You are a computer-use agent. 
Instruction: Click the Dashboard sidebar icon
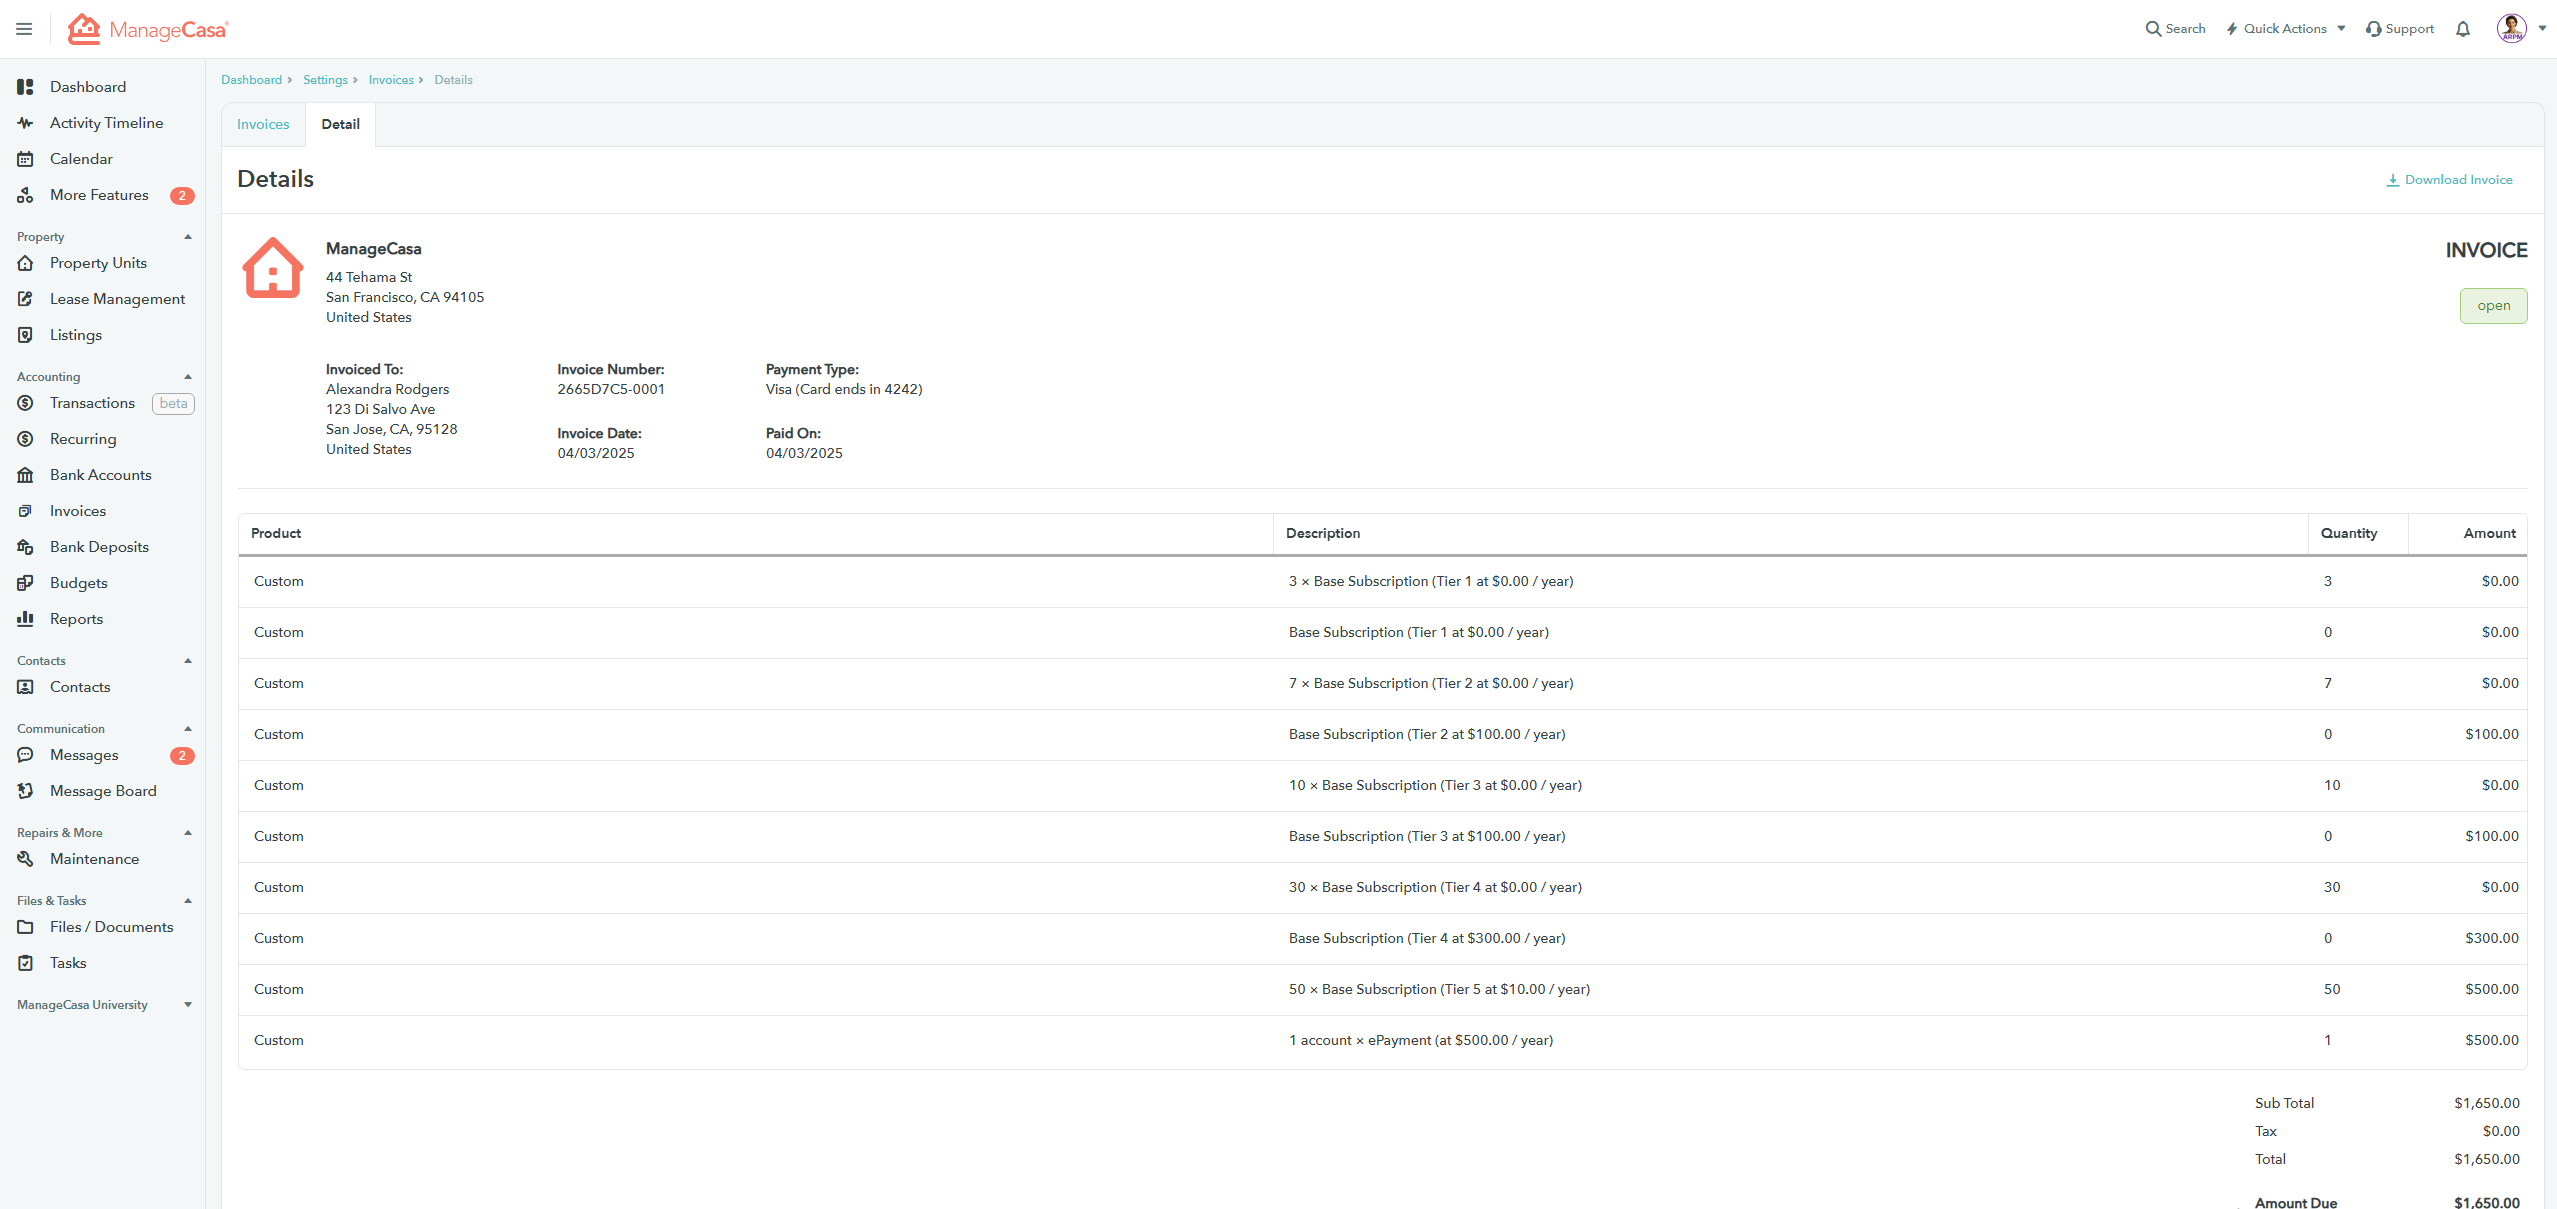[x=26, y=87]
